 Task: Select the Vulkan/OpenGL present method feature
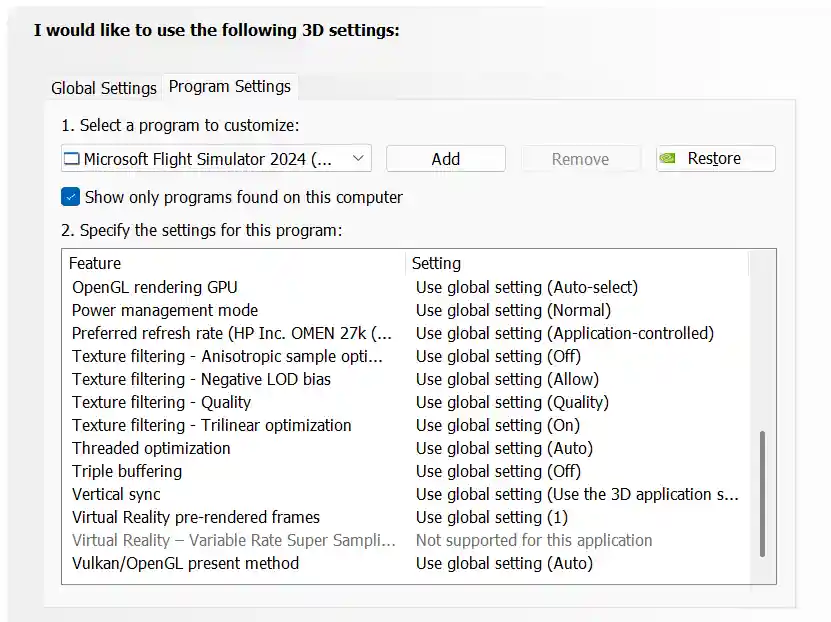(x=185, y=563)
